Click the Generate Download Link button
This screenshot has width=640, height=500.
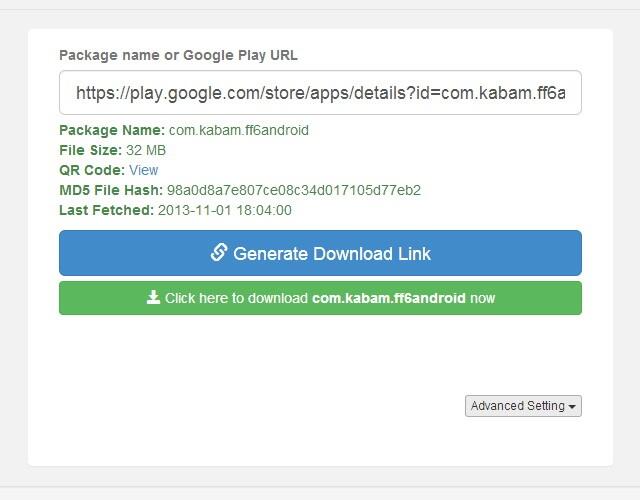(320, 253)
